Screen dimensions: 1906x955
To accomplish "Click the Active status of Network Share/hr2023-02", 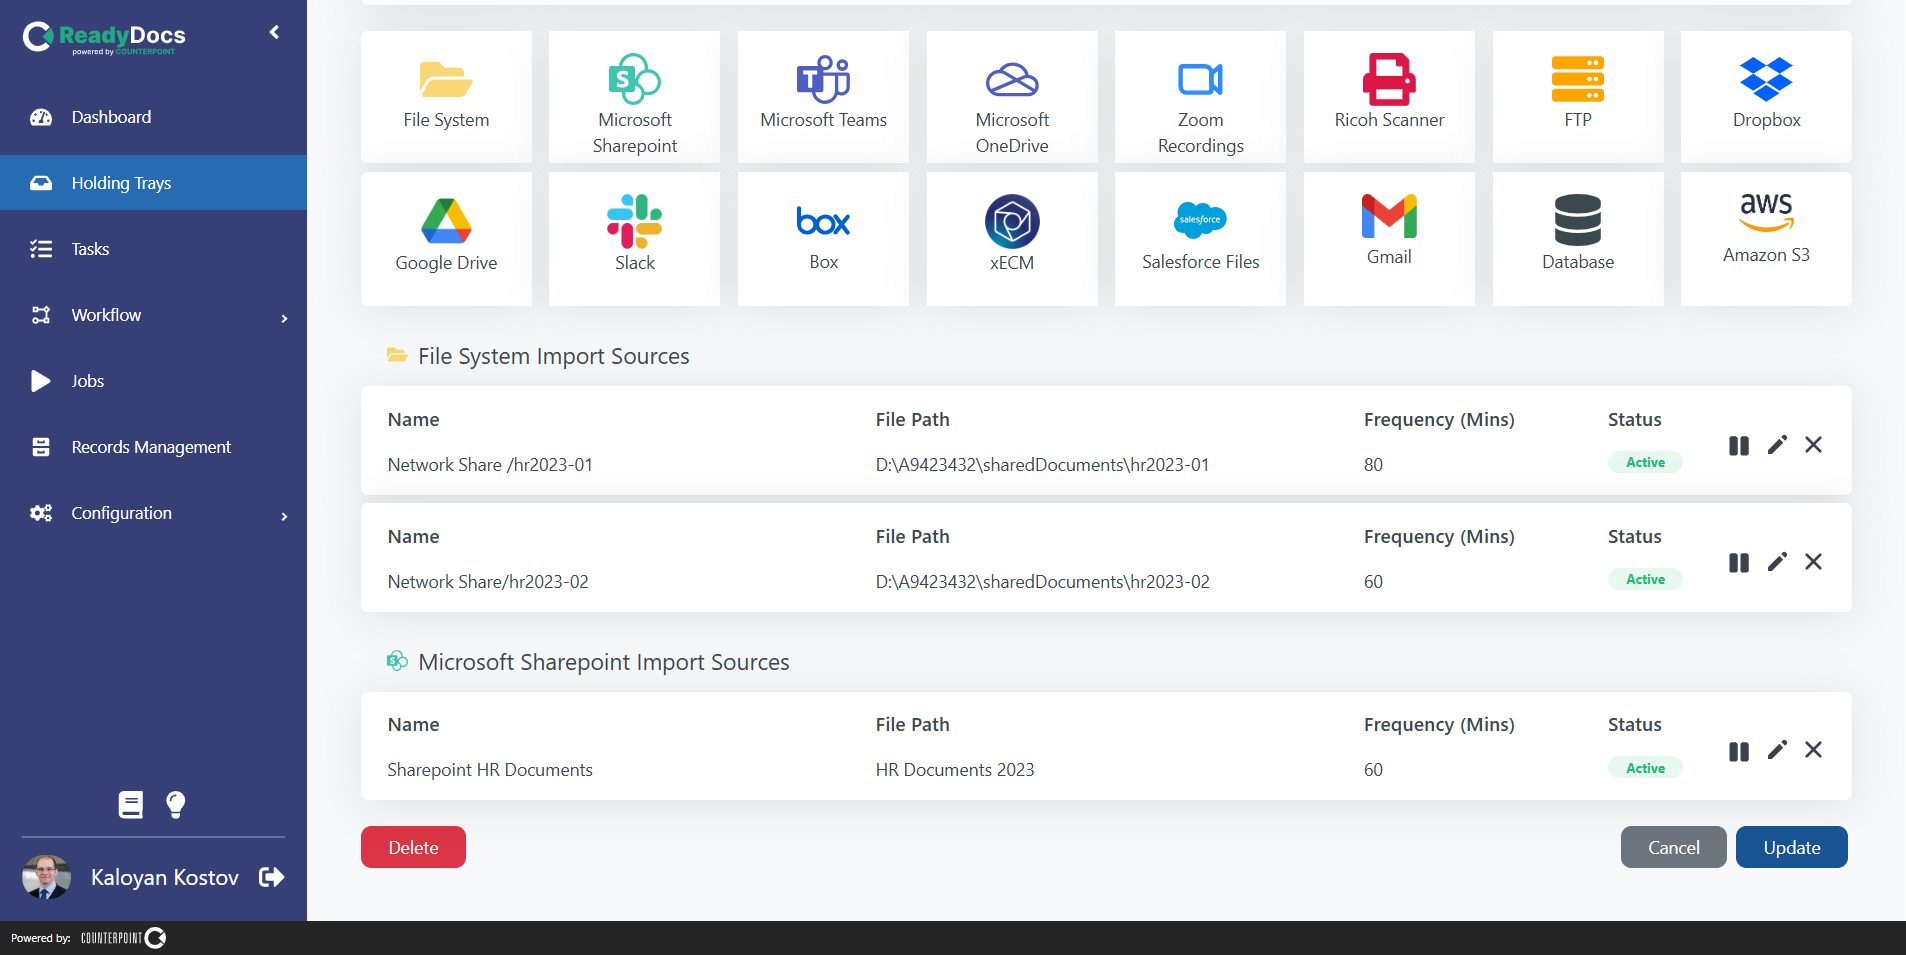I will [x=1645, y=579].
